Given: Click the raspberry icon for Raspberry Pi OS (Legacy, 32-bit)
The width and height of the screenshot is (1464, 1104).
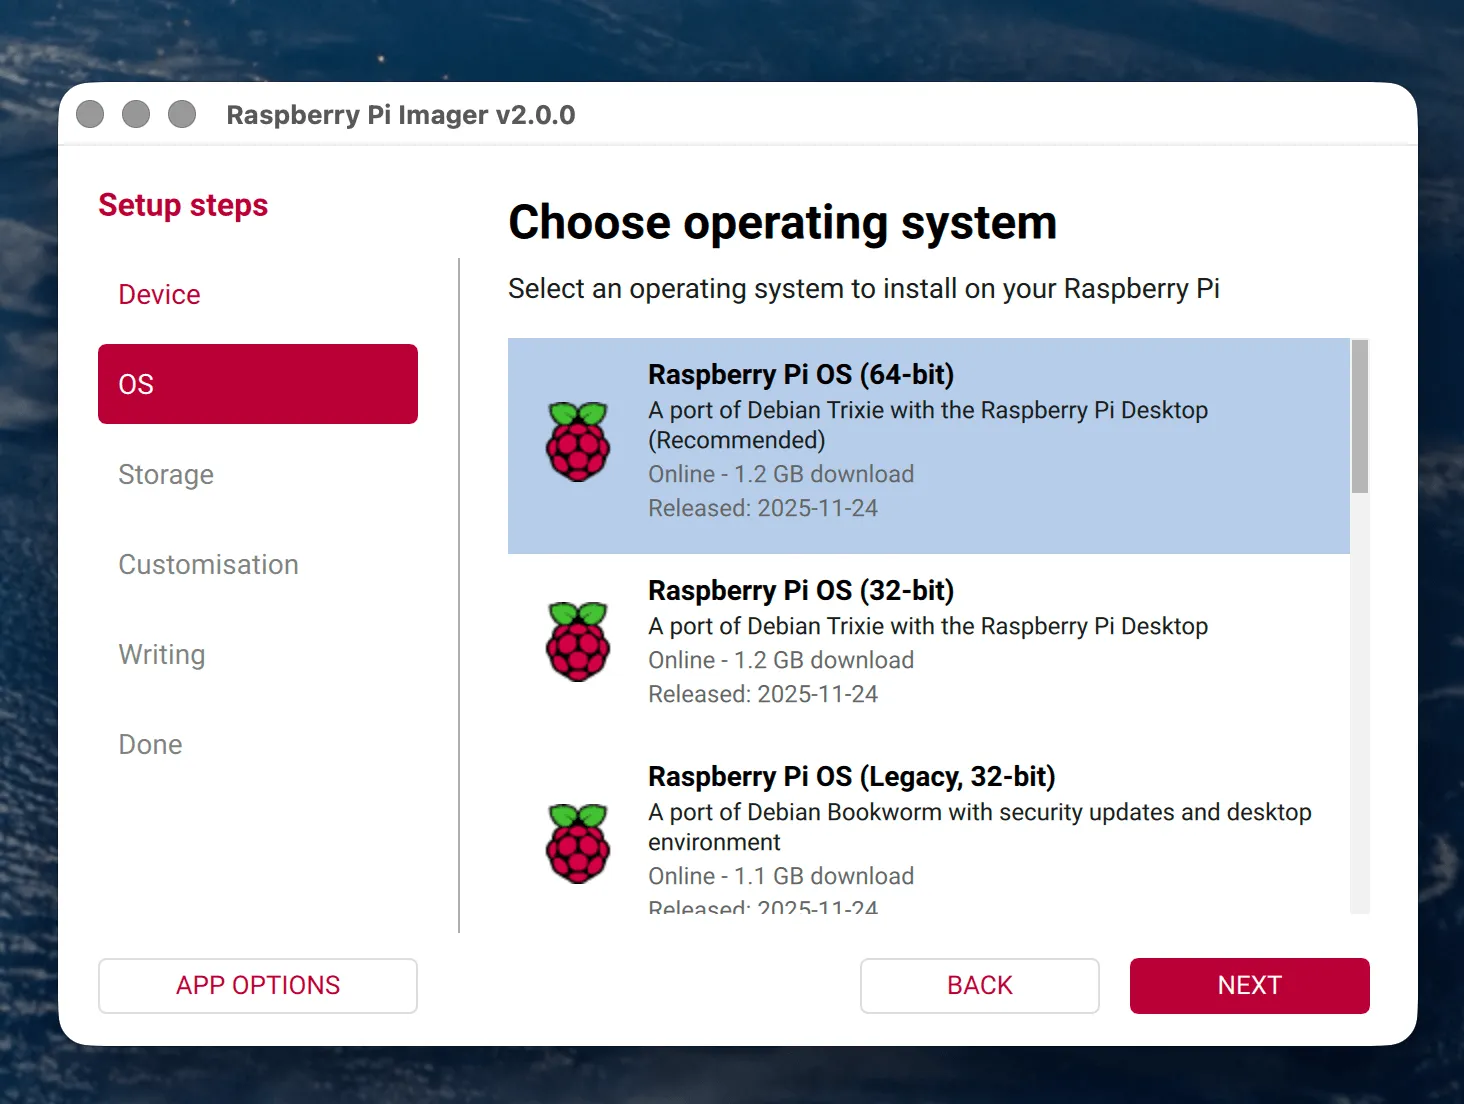Looking at the screenshot, I should click(578, 843).
